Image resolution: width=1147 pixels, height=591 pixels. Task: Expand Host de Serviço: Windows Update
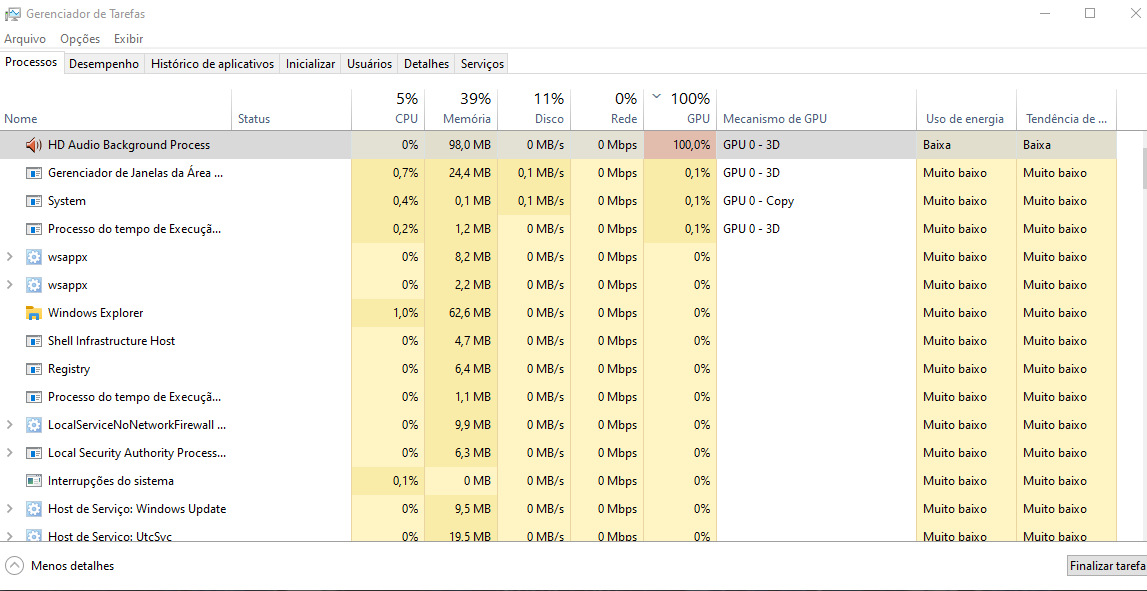click(x=10, y=509)
